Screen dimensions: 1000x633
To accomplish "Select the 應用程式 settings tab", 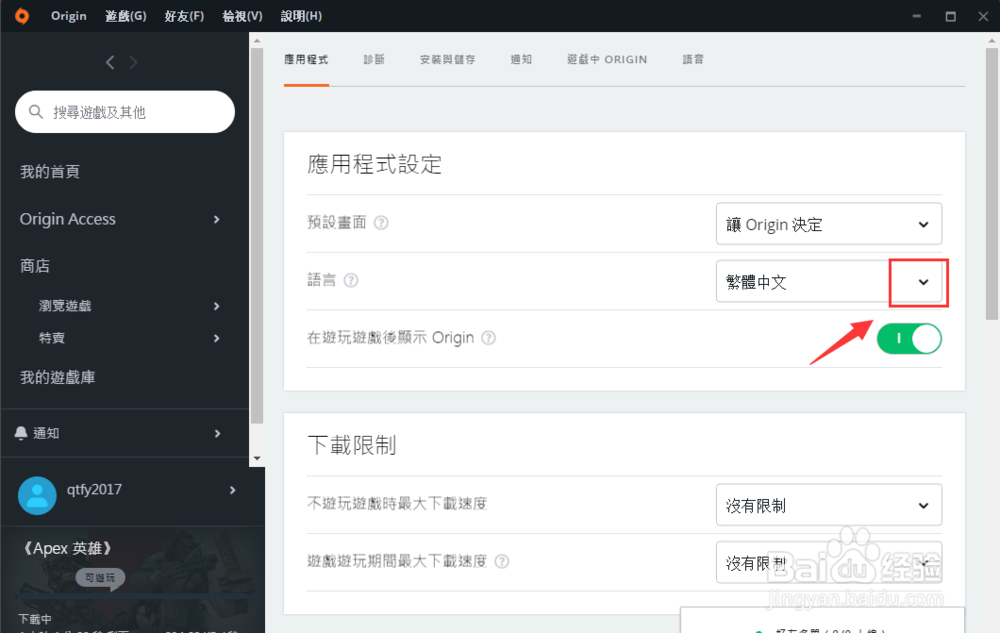I will click(306, 59).
